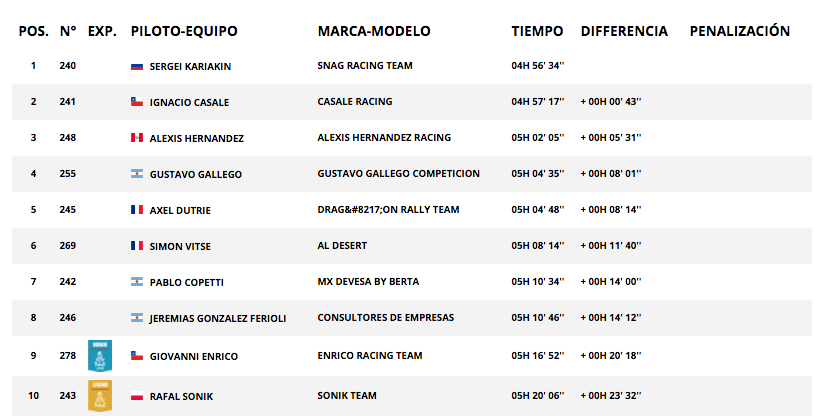Viewport: 830px width, 416px height.
Task: Click the Polish flag beside Rafal Sonik
Action: click(x=137, y=396)
